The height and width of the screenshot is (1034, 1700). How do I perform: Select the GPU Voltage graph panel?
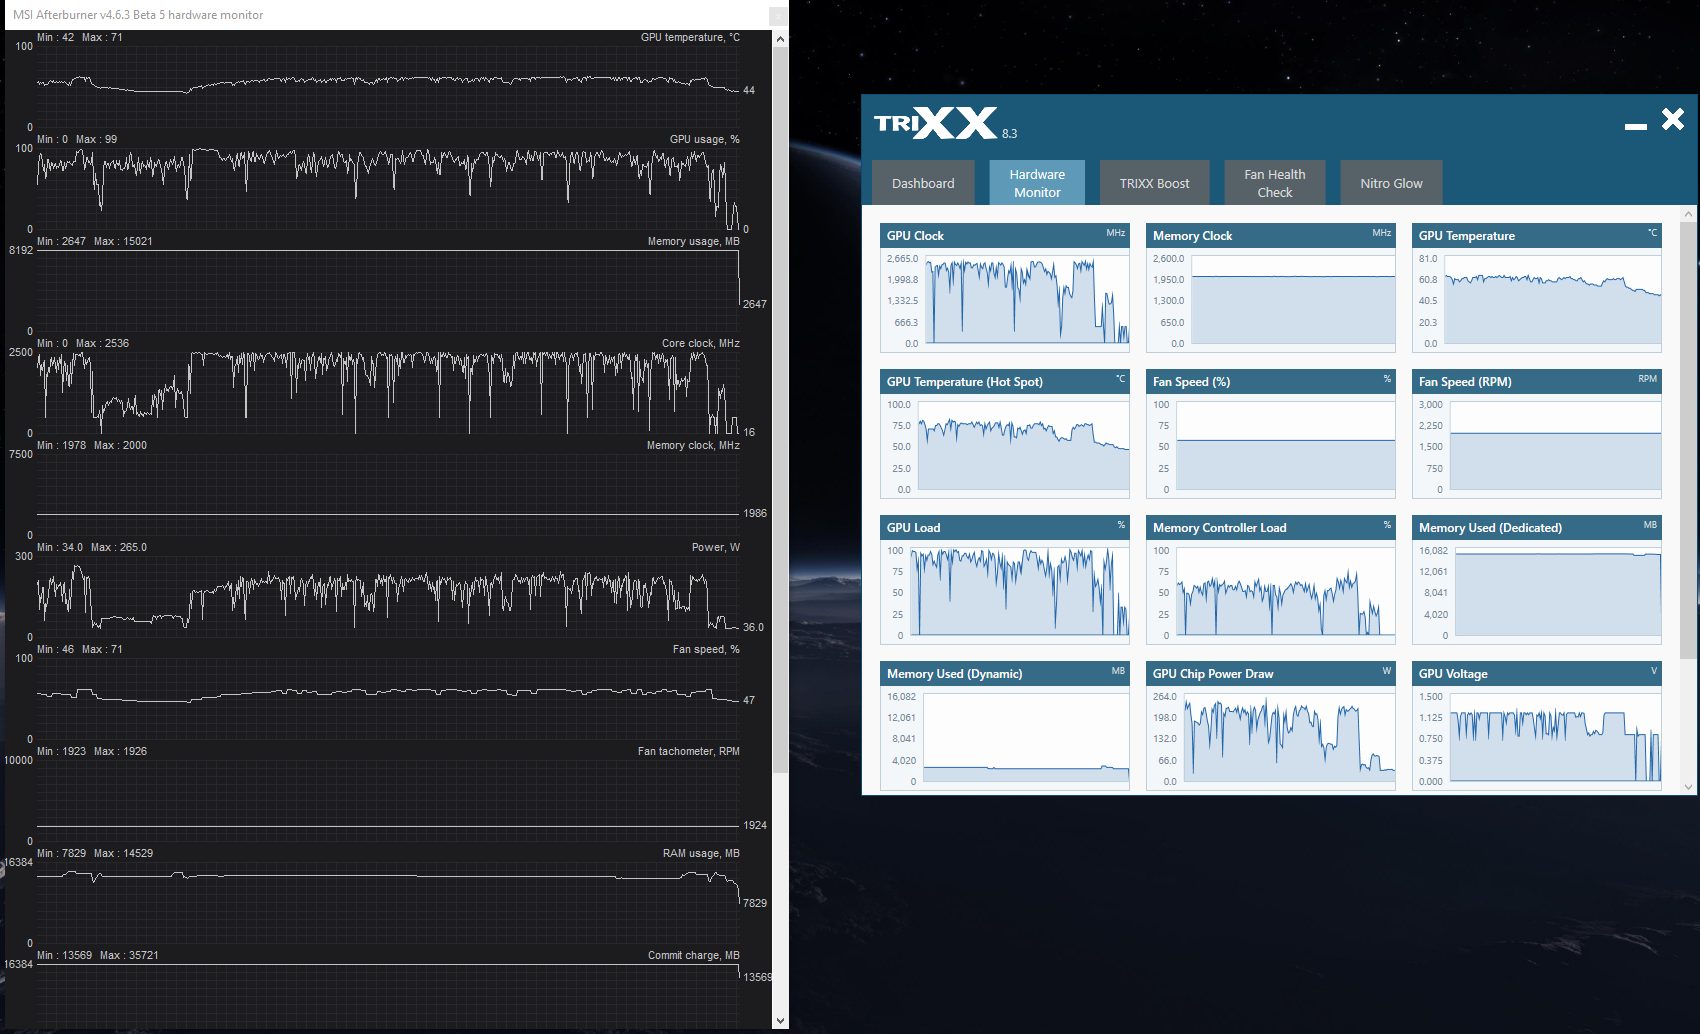(x=1537, y=726)
